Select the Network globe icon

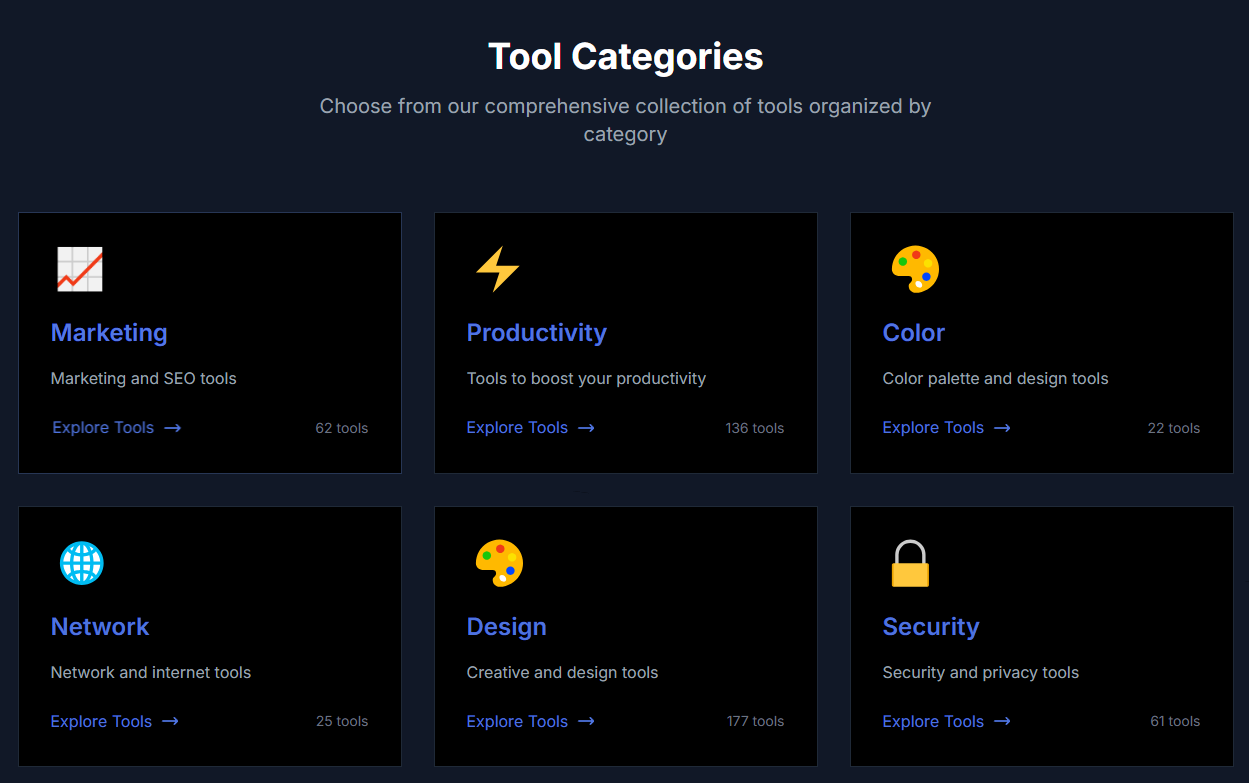81,562
